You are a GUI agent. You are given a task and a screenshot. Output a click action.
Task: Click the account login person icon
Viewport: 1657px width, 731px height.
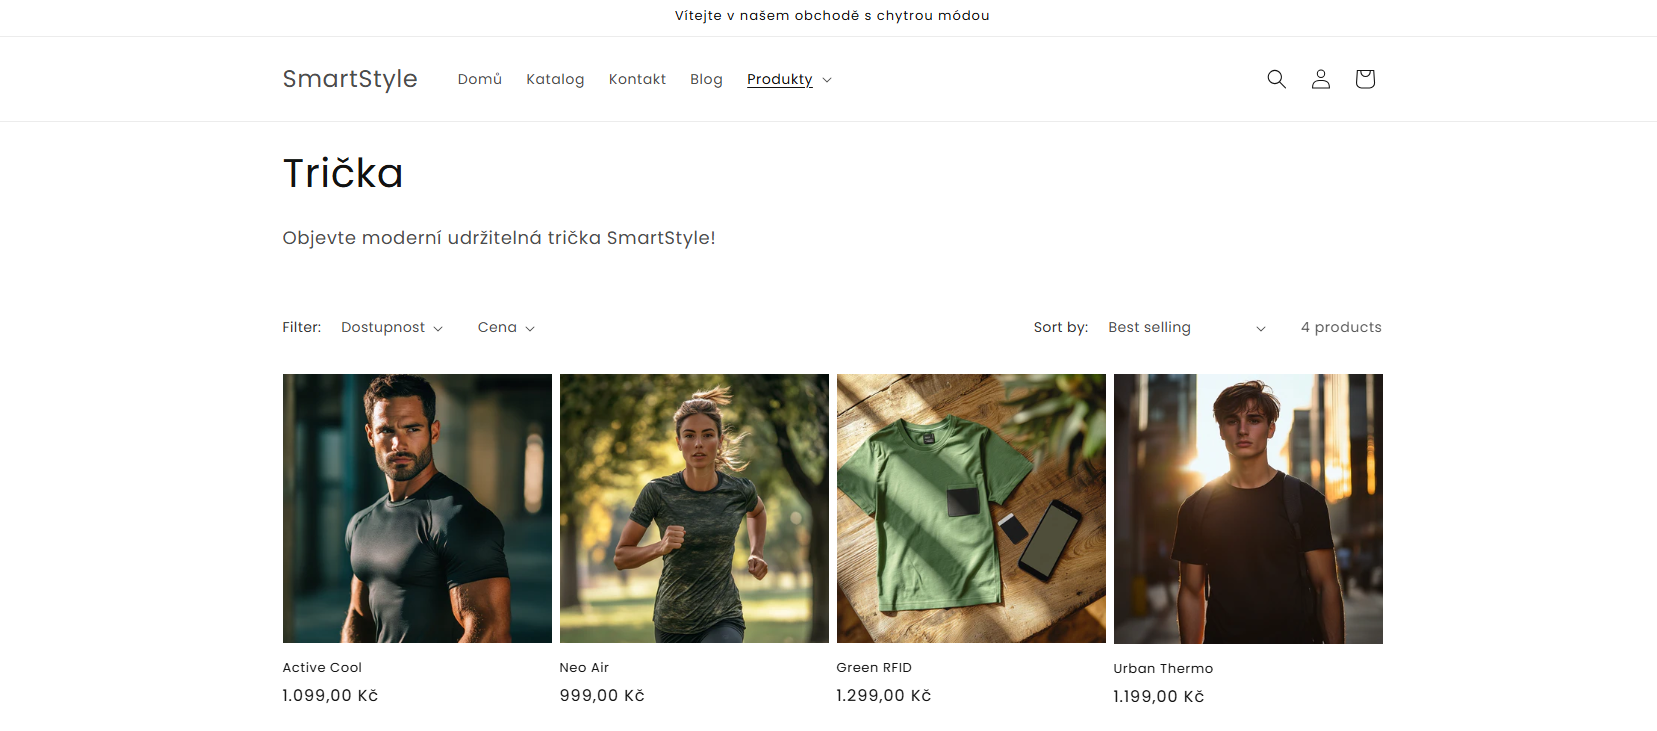coord(1320,79)
